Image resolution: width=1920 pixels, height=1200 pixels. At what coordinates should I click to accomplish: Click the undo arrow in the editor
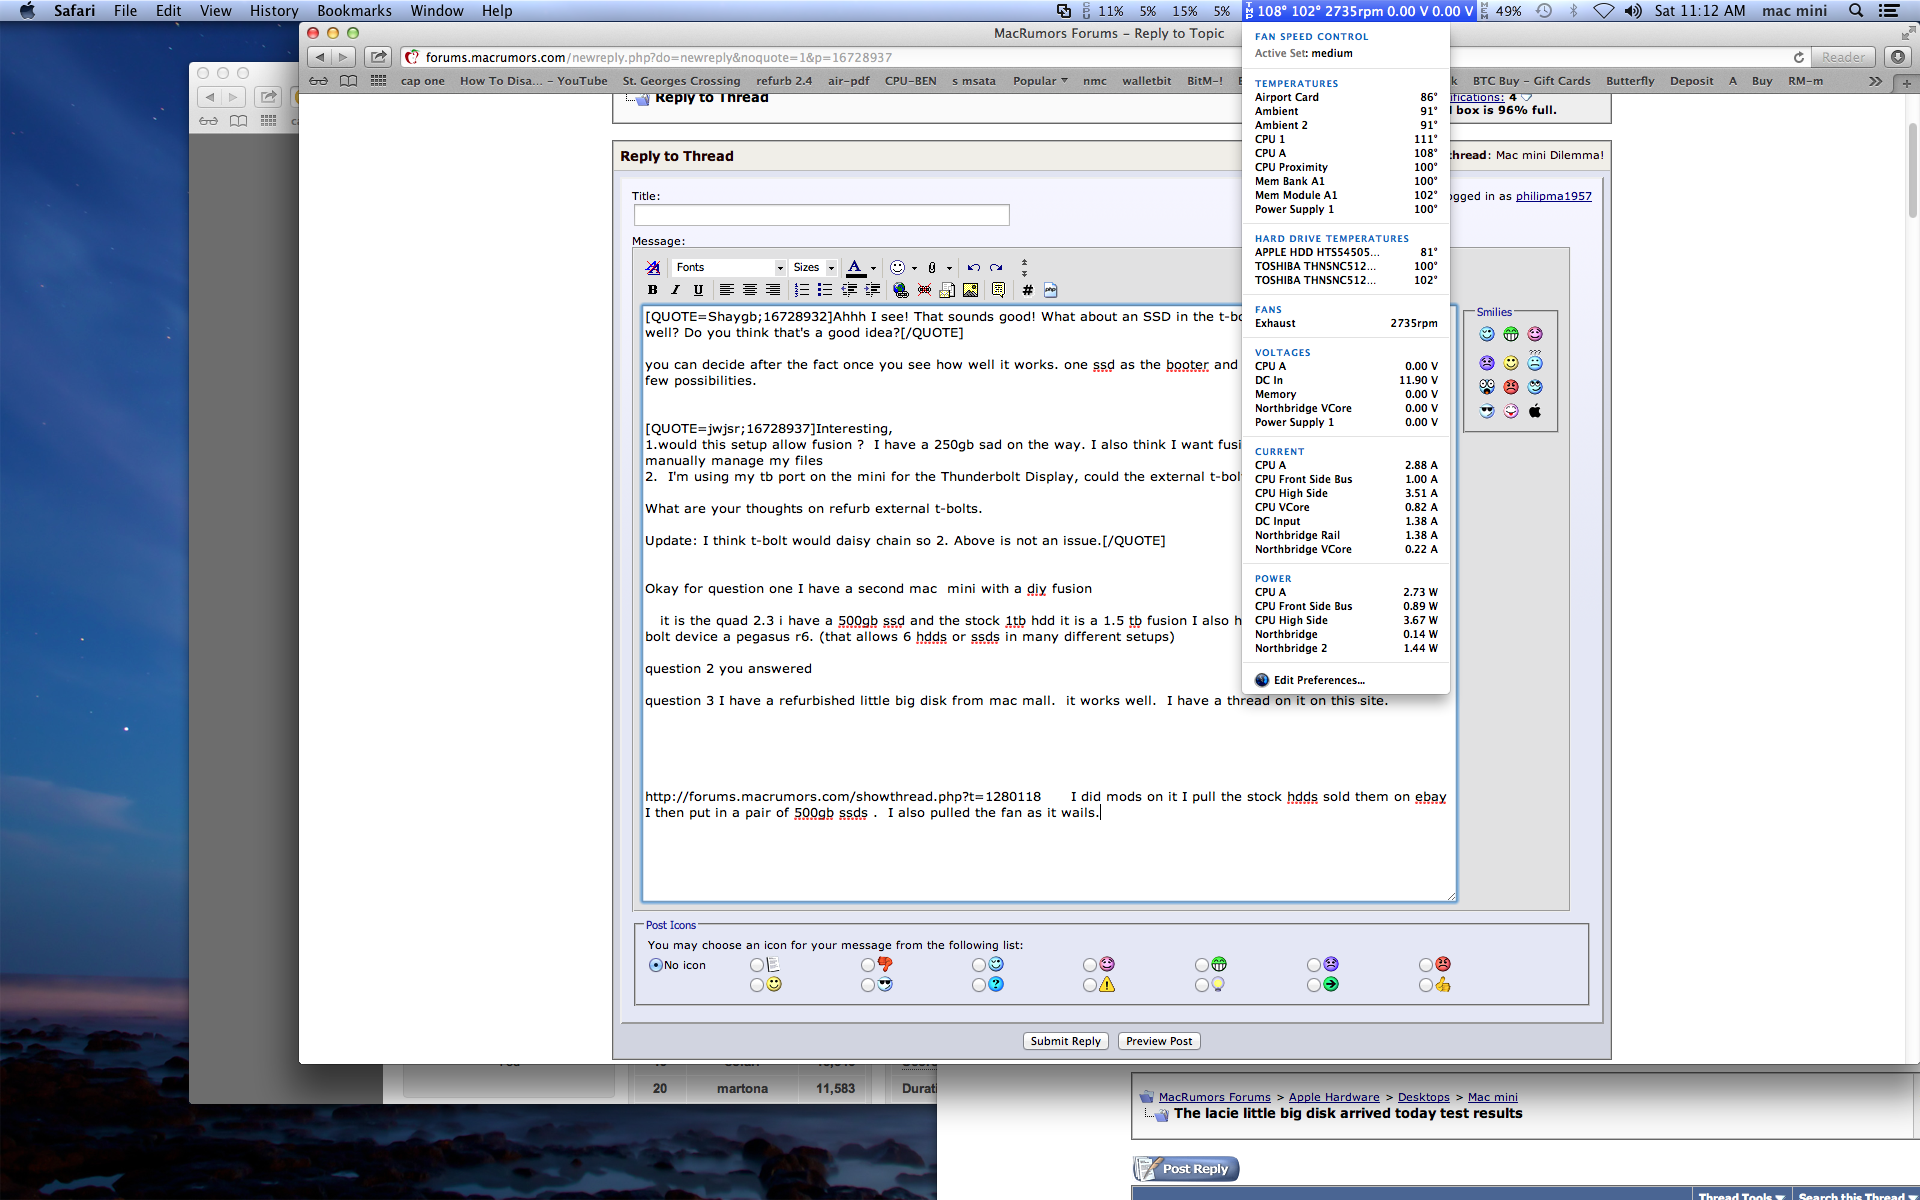click(973, 267)
